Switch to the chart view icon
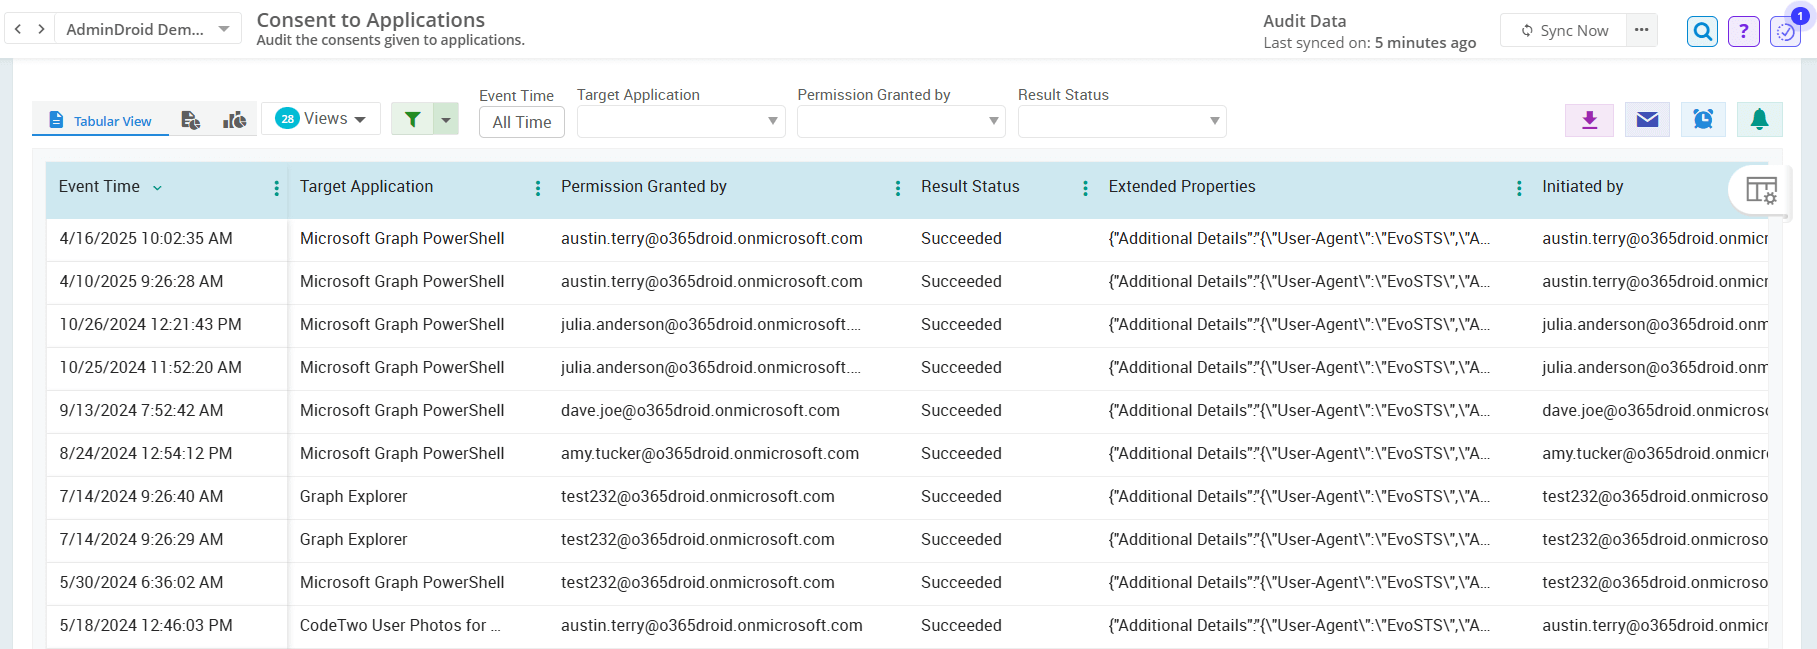Image resolution: width=1817 pixels, height=649 pixels. (x=235, y=120)
